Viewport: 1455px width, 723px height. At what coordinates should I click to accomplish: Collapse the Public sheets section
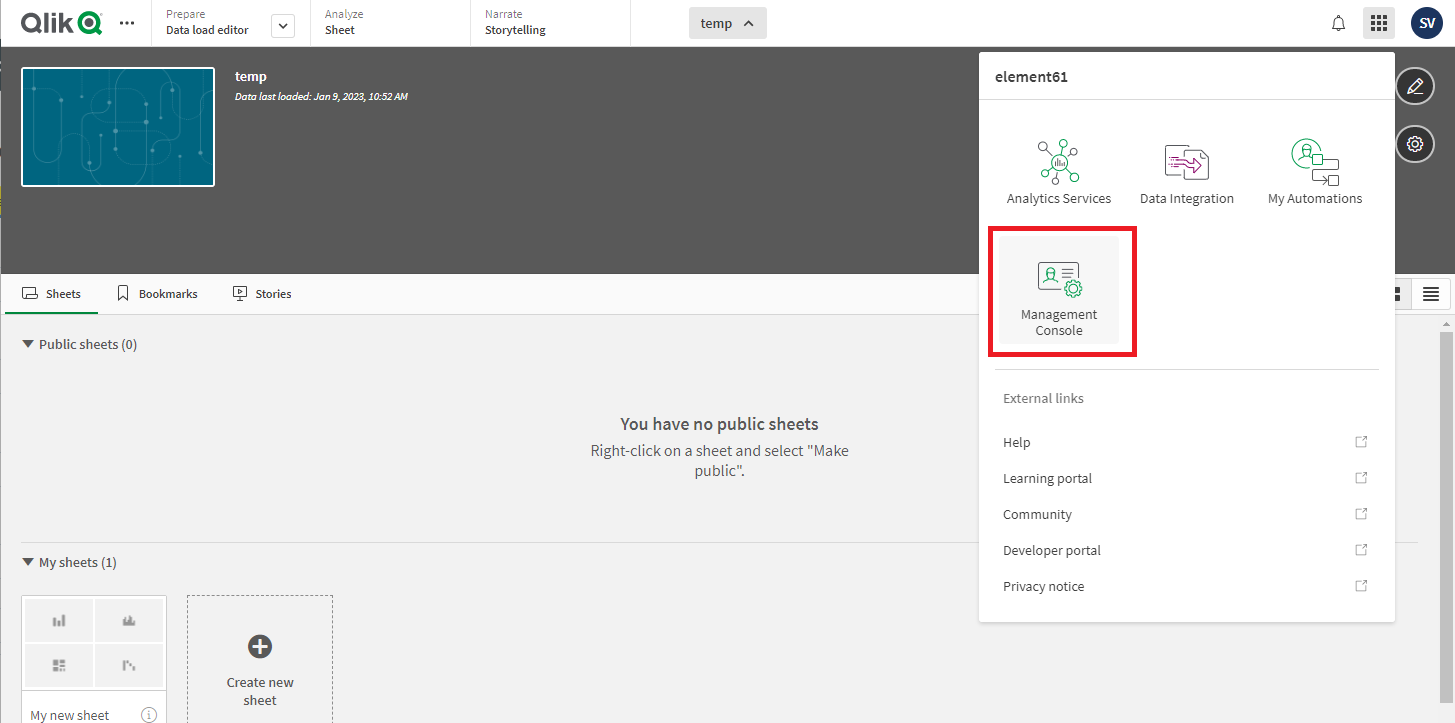pyautogui.click(x=28, y=343)
